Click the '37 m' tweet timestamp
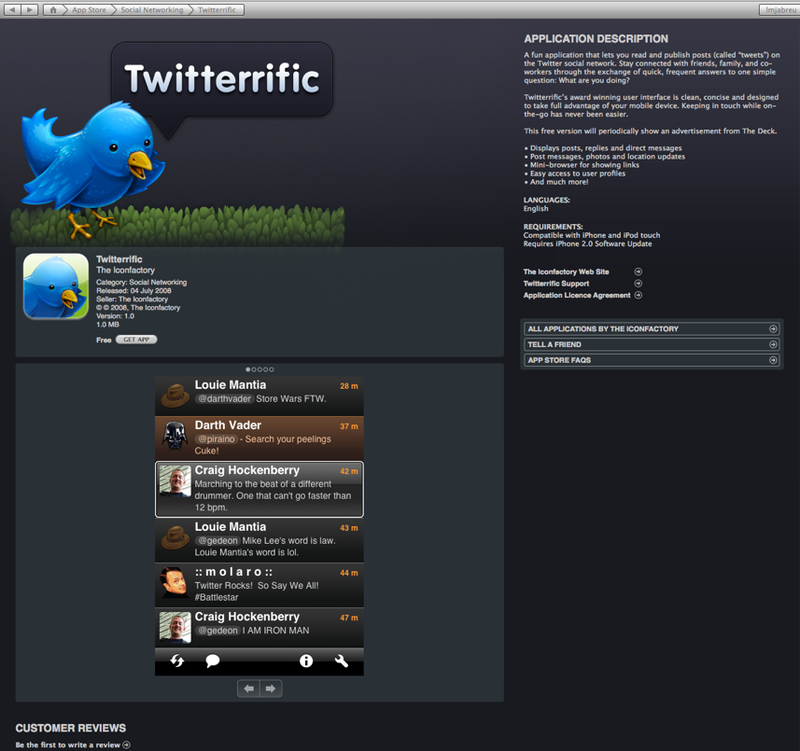Viewport: 800px width, 751px height. click(x=349, y=426)
